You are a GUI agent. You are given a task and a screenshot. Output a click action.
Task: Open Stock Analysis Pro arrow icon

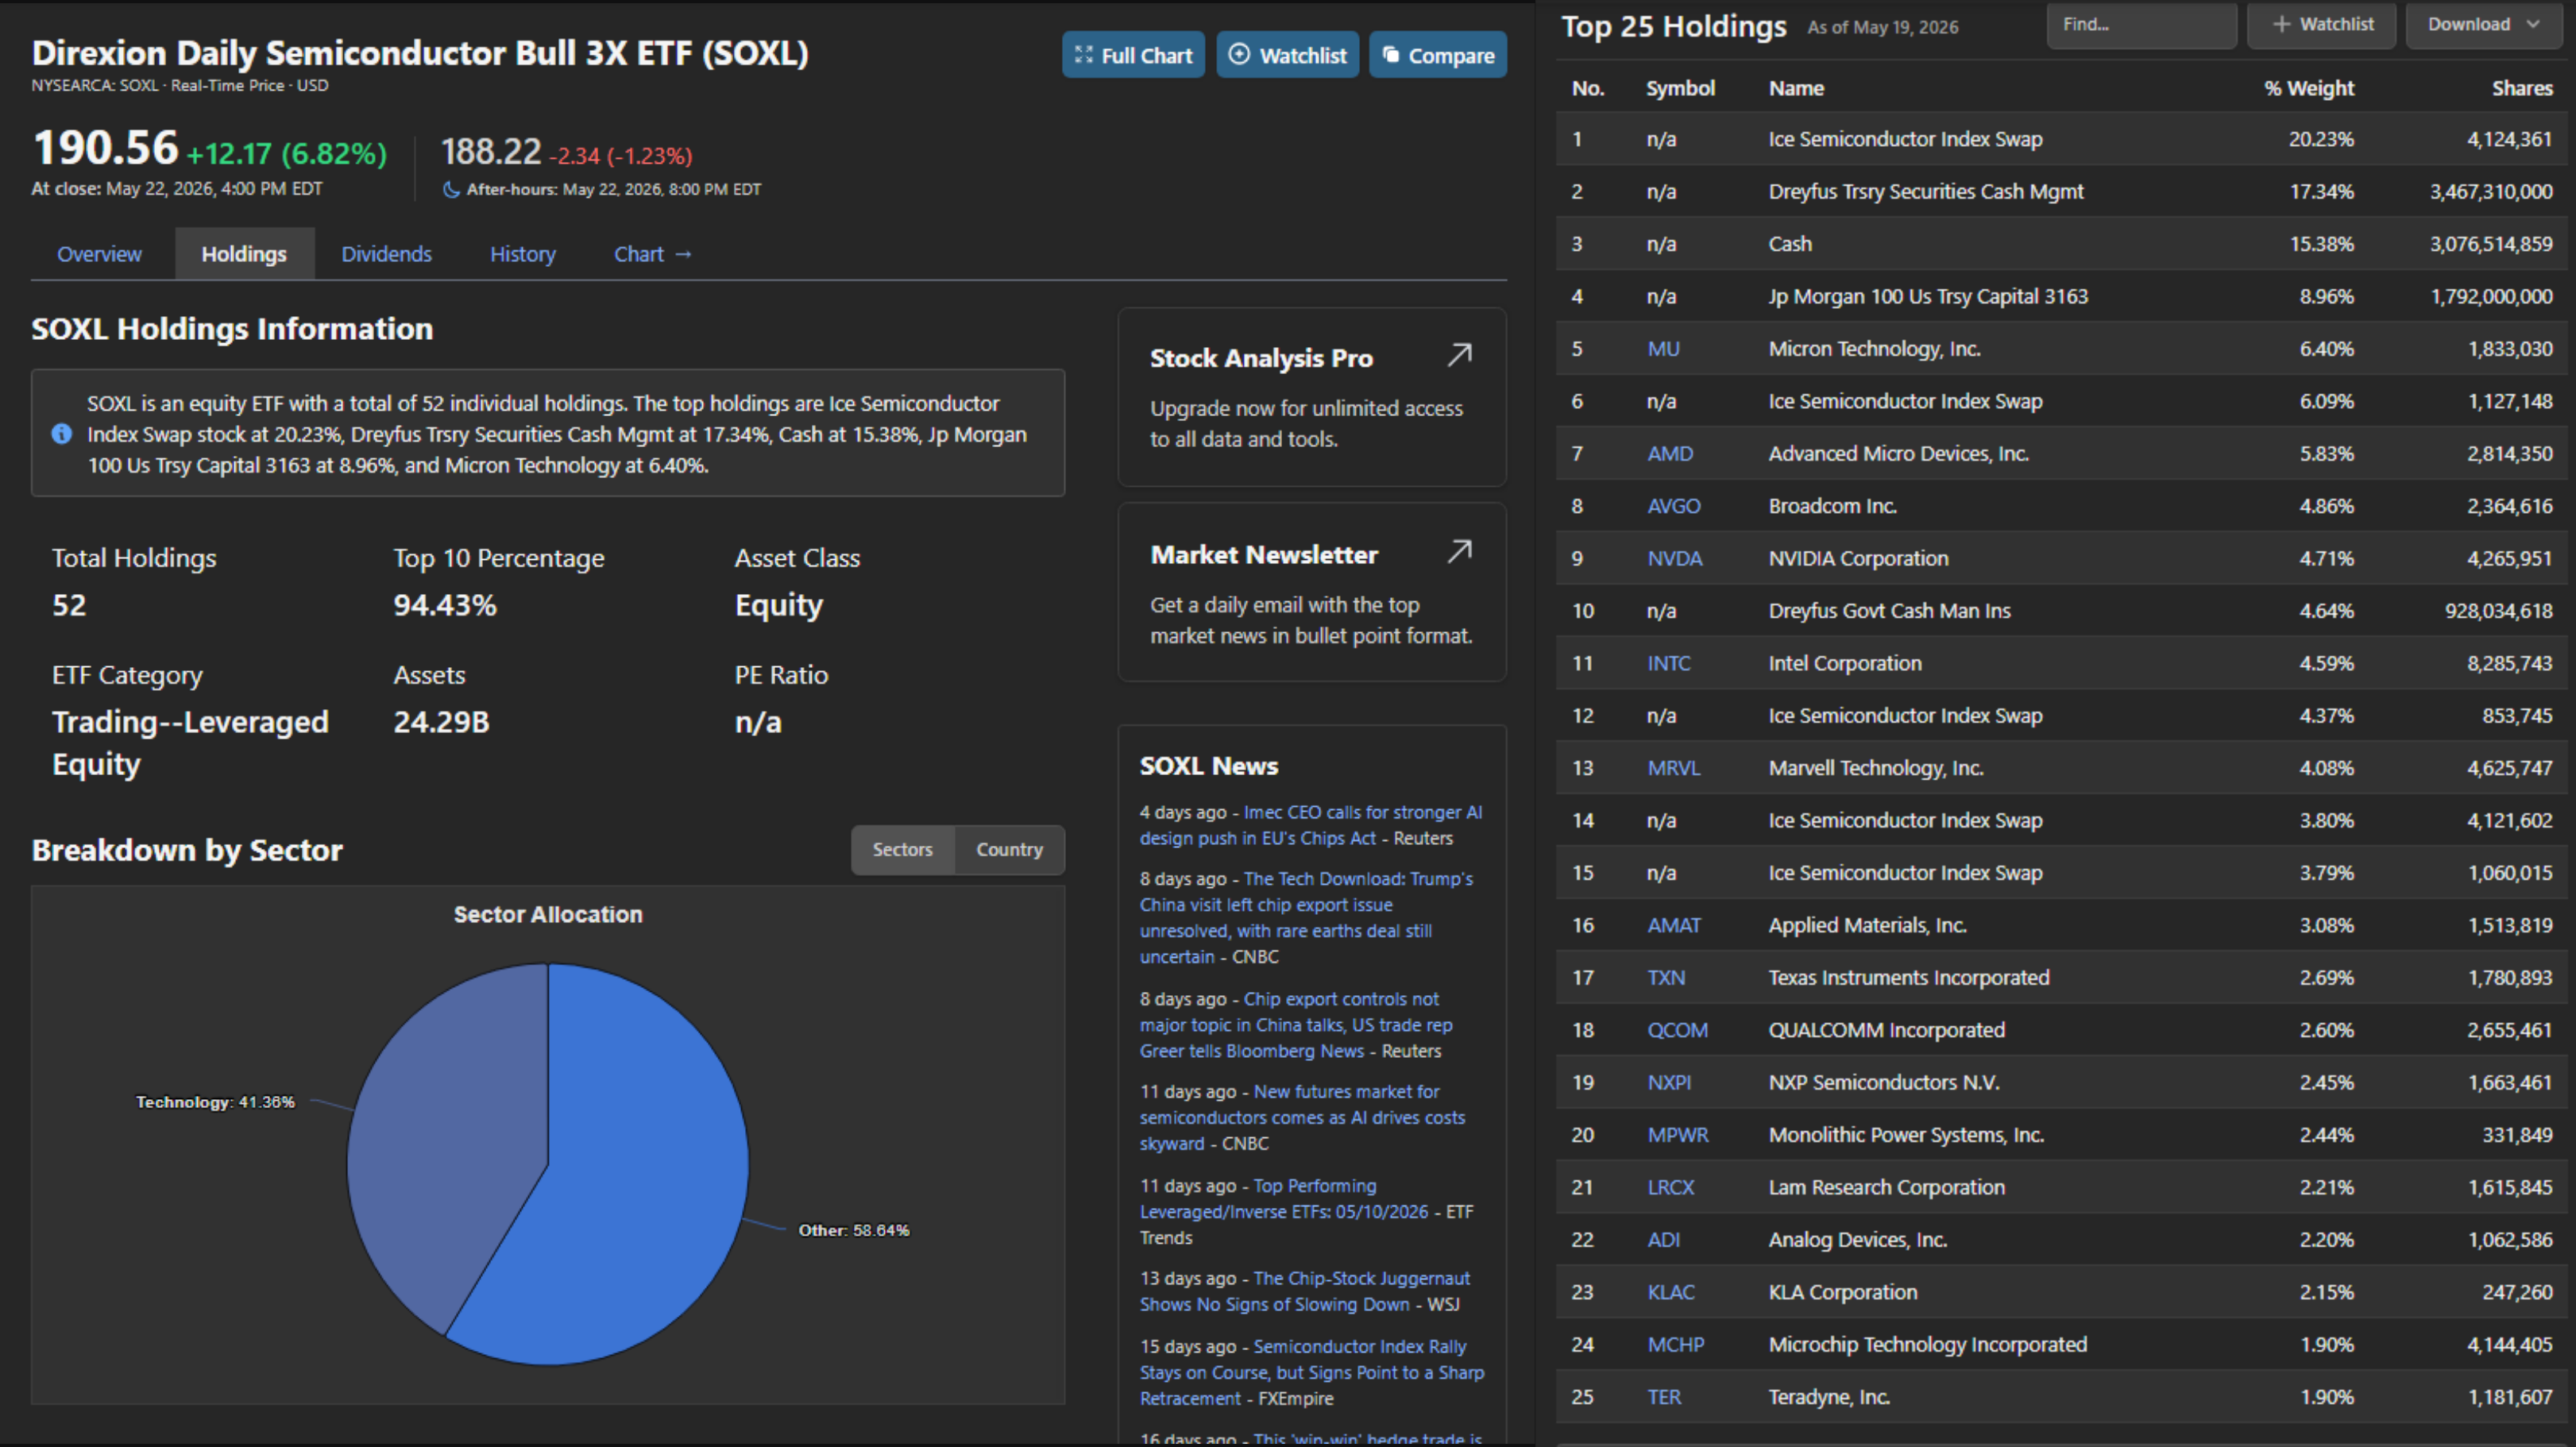point(1460,355)
